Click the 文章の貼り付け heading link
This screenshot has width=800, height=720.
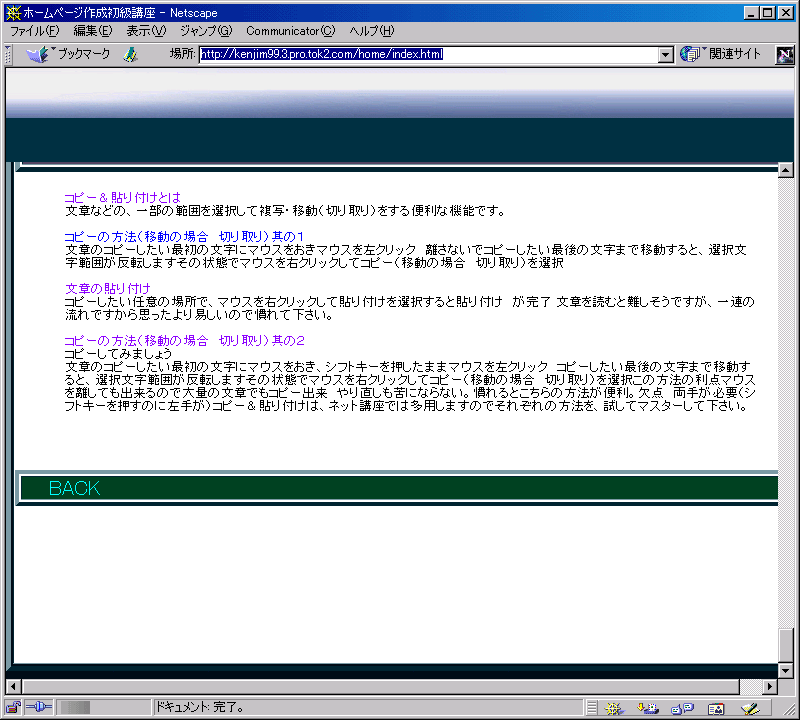(x=108, y=289)
